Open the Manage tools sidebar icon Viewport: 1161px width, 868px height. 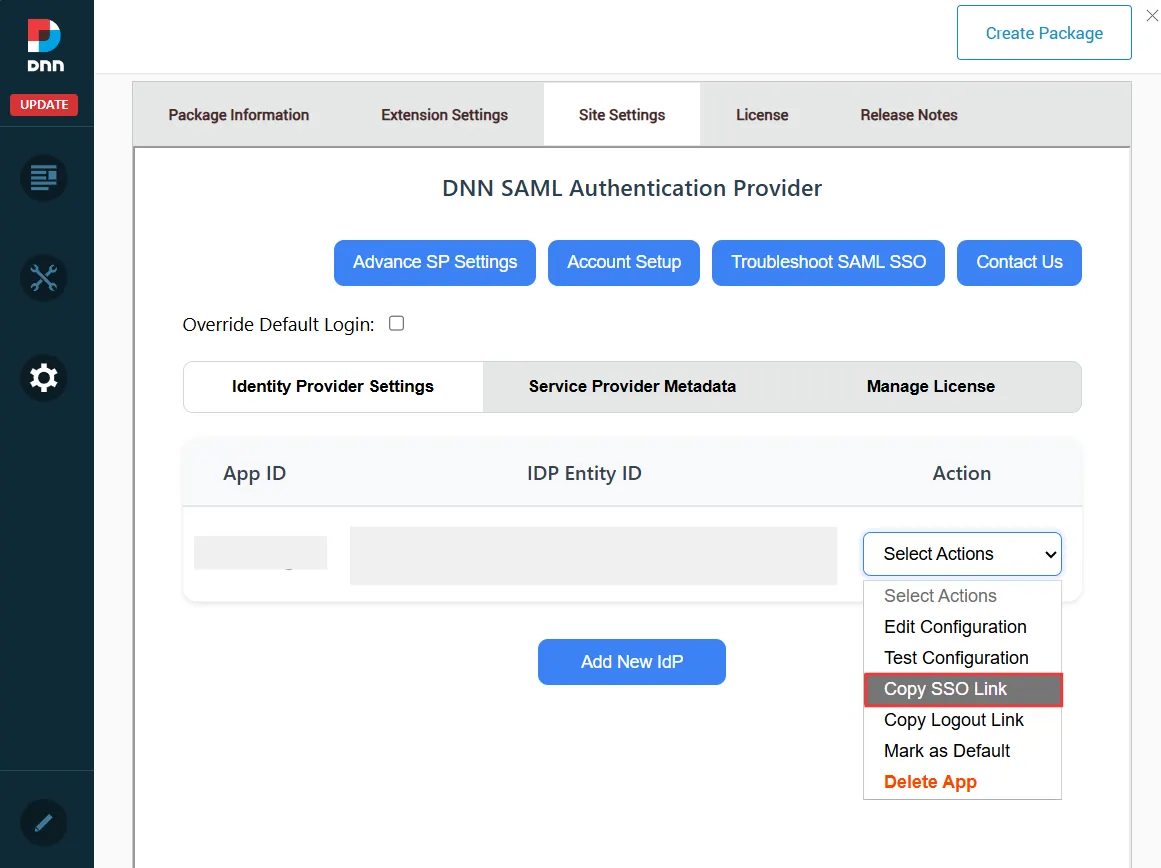[44, 278]
